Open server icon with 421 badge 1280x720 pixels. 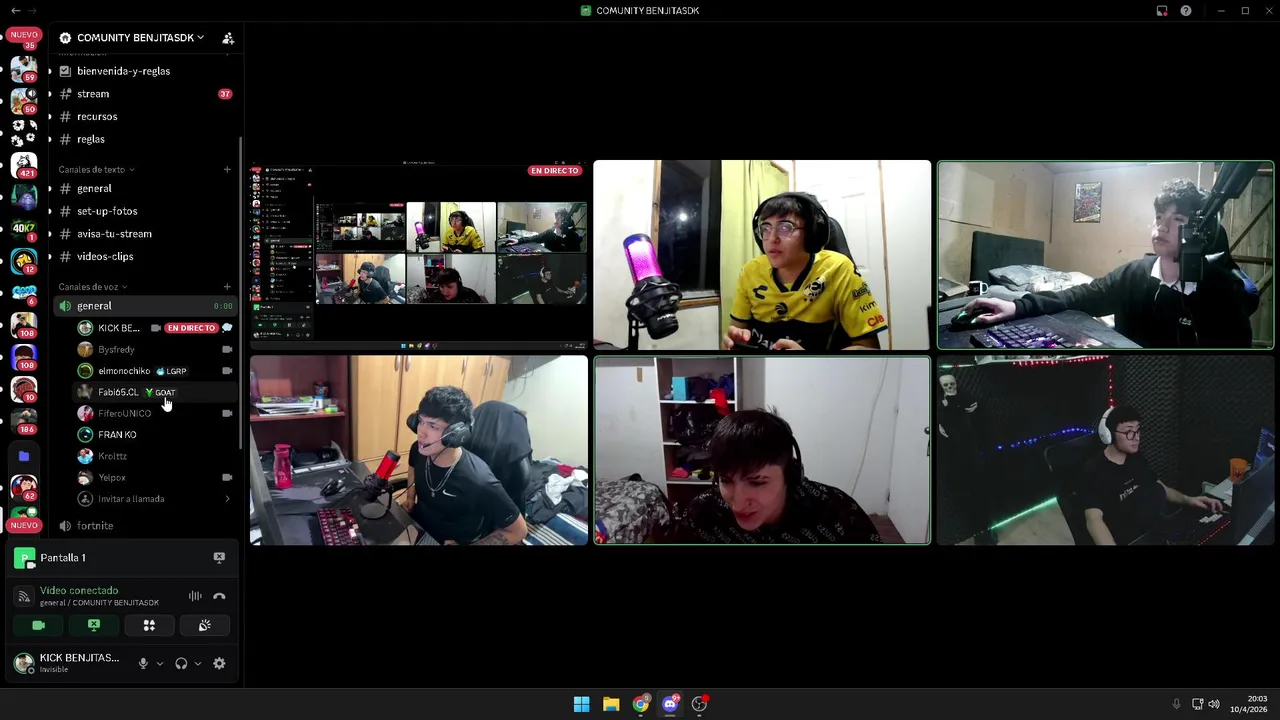point(24,165)
